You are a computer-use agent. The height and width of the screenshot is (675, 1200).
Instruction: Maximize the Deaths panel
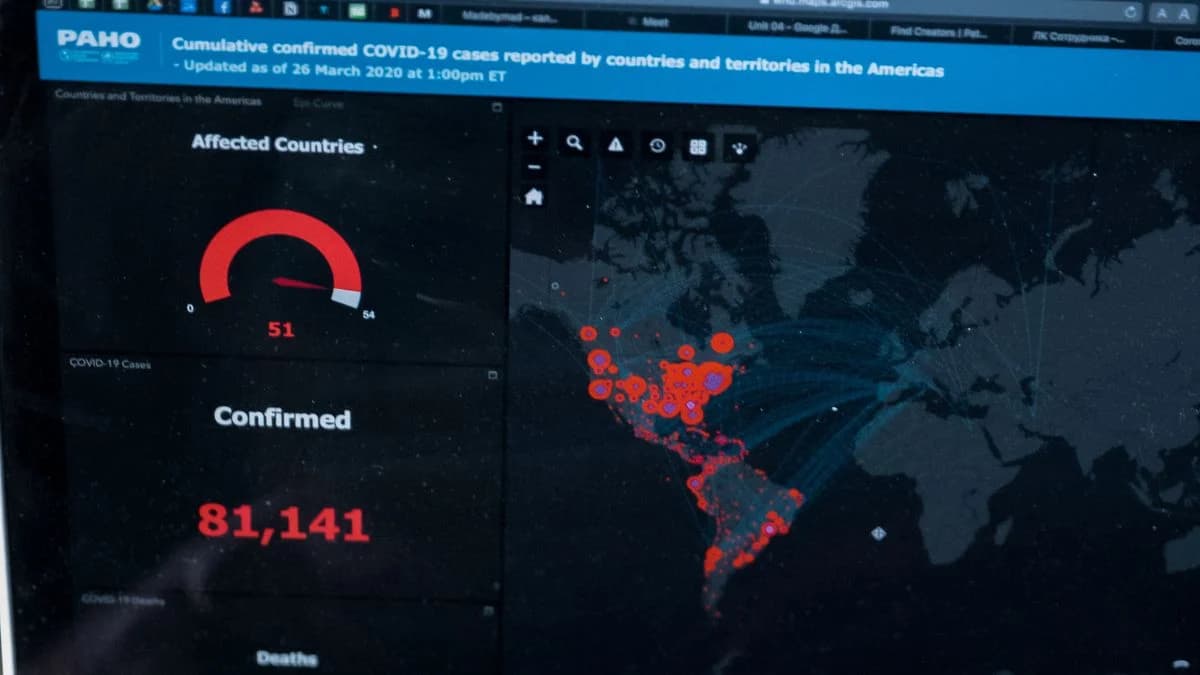[x=488, y=611]
